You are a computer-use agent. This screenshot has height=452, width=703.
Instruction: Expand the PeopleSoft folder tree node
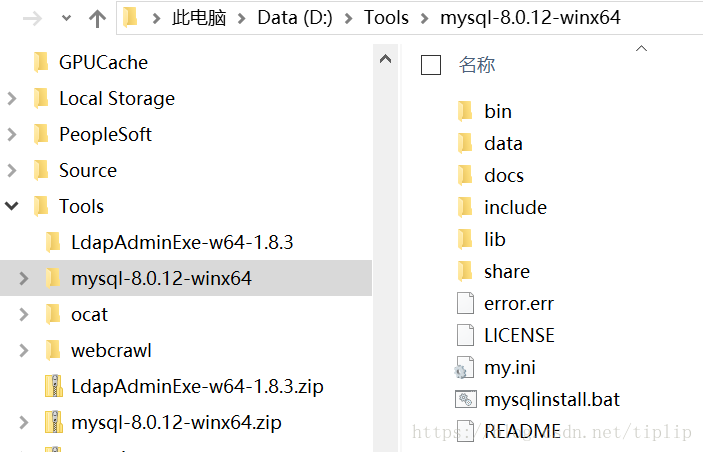(12, 134)
